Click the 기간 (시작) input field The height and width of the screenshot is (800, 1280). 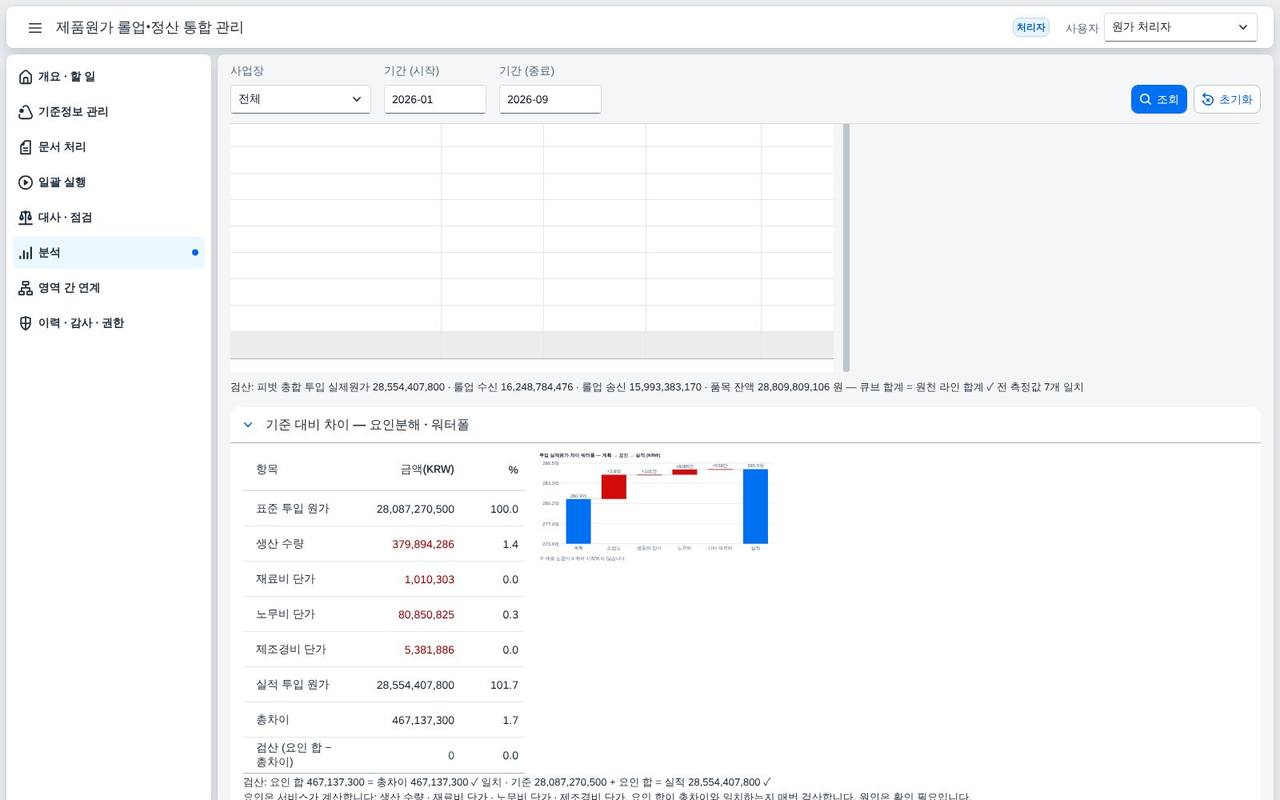click(435, 99)
